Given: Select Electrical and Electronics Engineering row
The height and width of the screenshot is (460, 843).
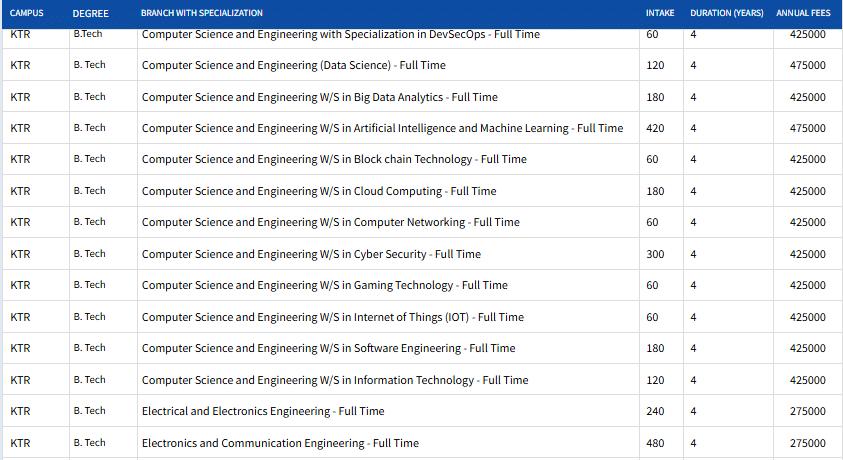Looking at the screenshot, I should pos(263,411).
